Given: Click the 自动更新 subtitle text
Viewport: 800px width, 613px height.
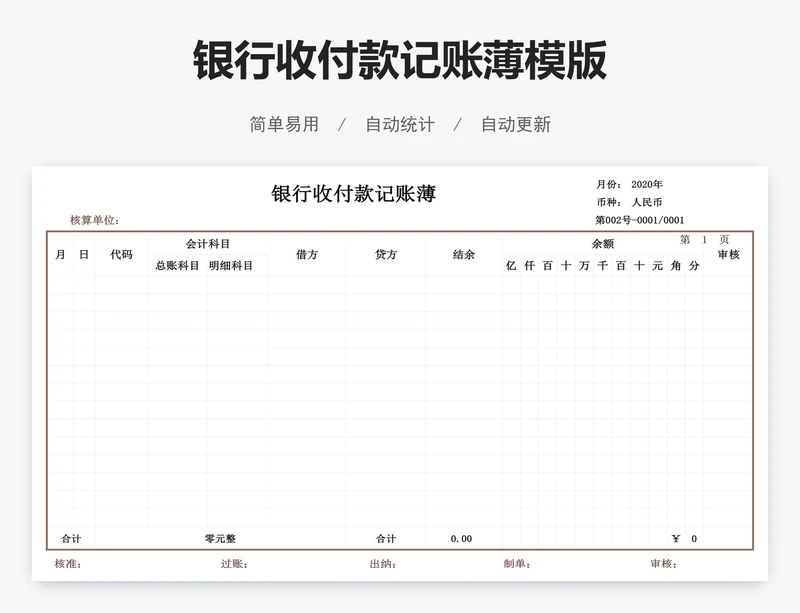Looking at the screenshot, I should coord(516,125).
